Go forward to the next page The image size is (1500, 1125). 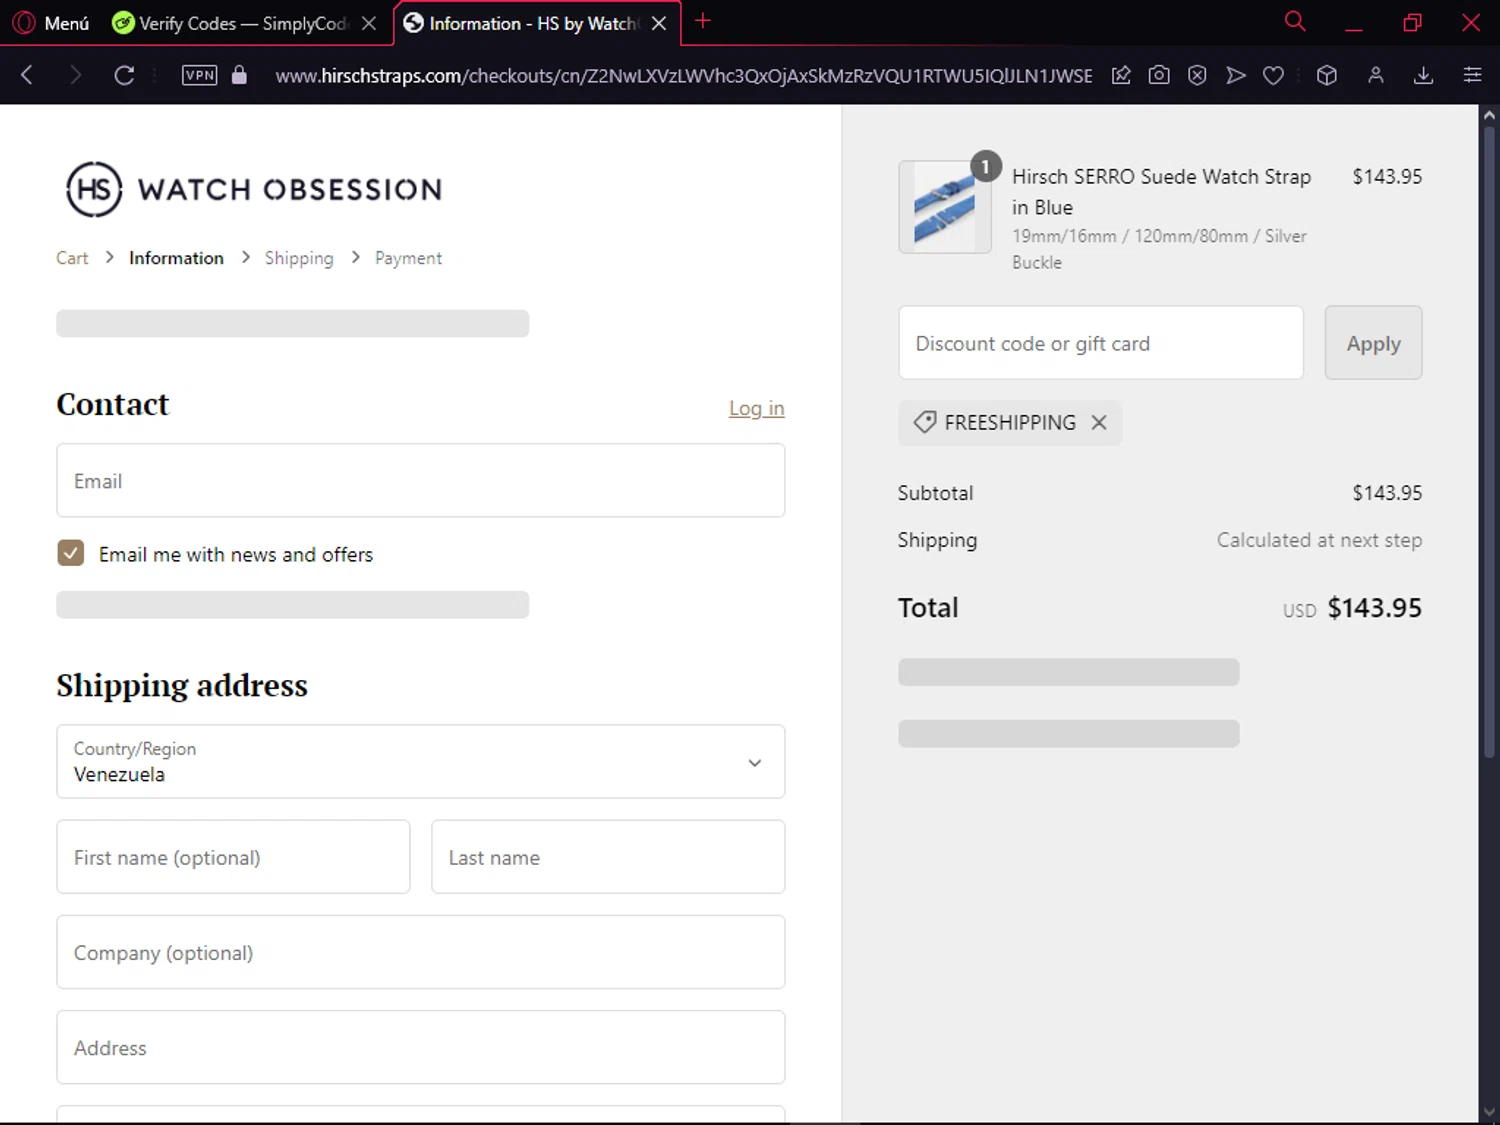point(75,75)
